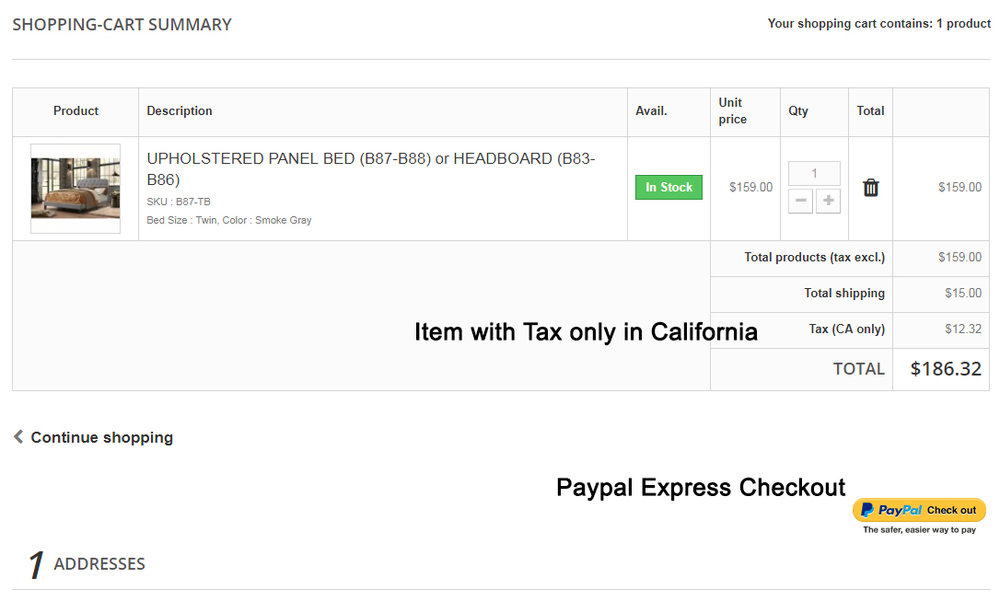1000x601 pixels.
Task: Click the In Stock availability badge
Action: pos(668,187)
